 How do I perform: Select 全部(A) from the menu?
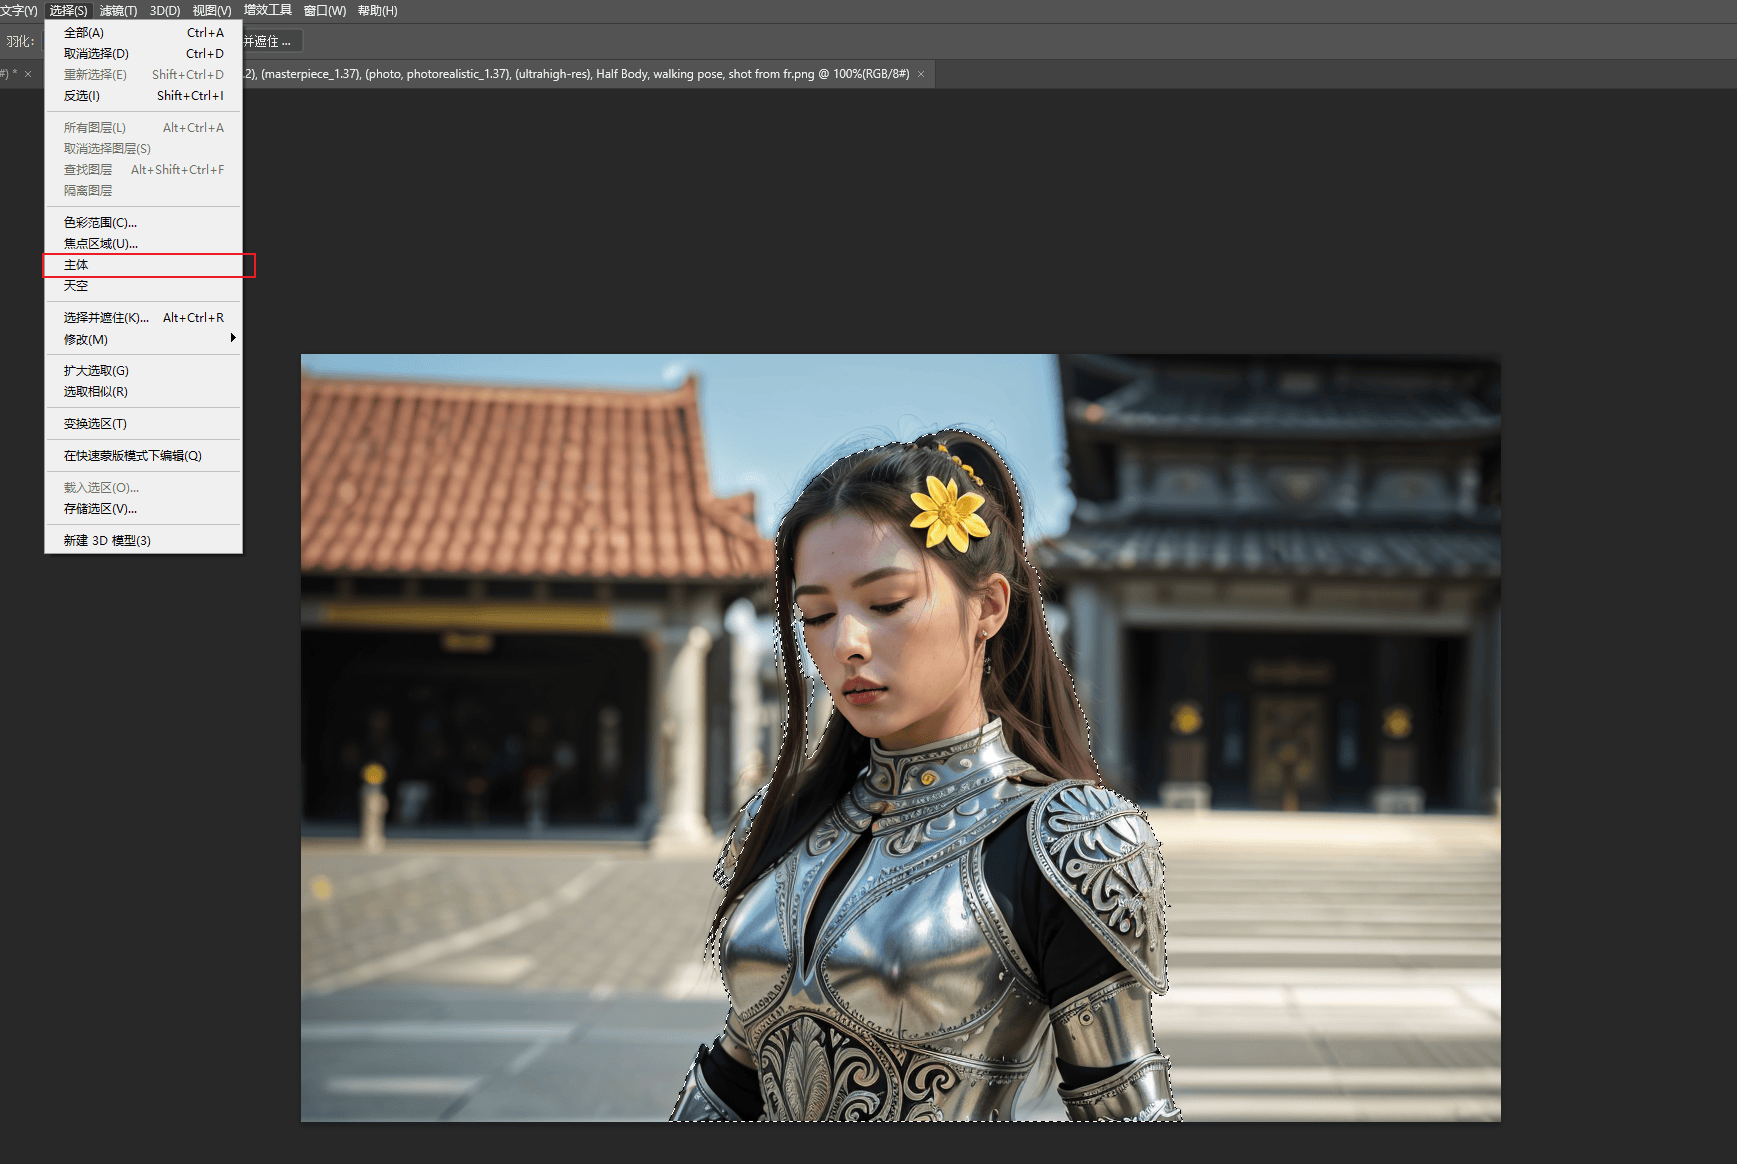click(x=144, y=33)
